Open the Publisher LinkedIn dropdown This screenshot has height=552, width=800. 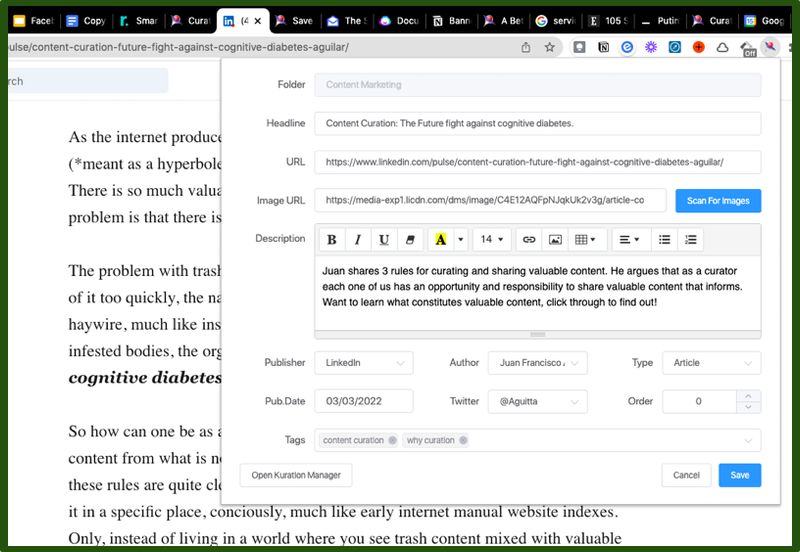click(x=364, y=363)
